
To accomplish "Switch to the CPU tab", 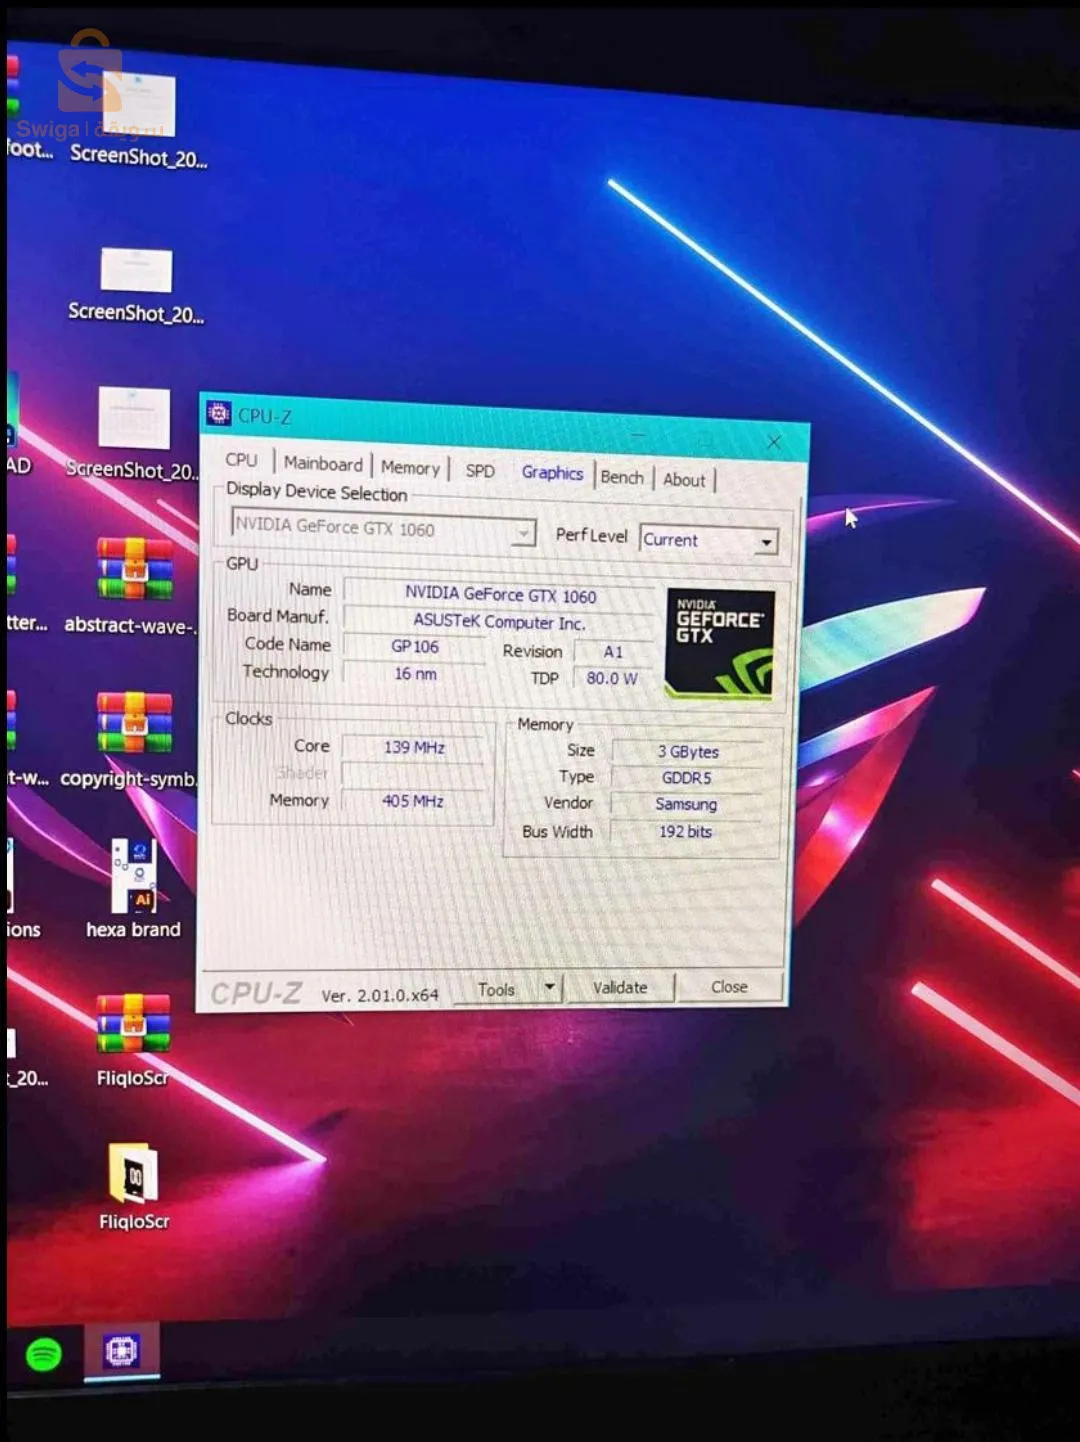I will [241, 460].
